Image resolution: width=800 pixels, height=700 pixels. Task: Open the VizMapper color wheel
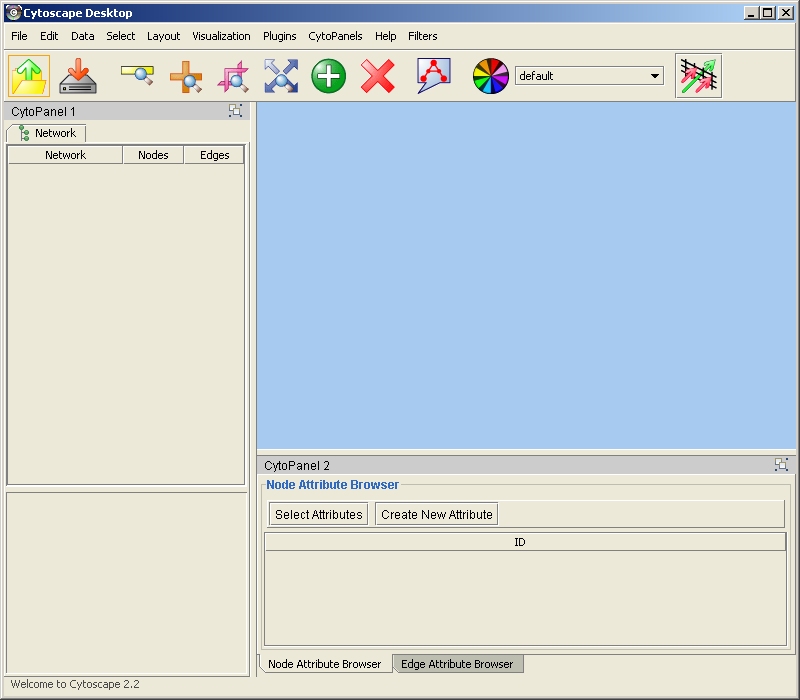click(x=491, y=76)
